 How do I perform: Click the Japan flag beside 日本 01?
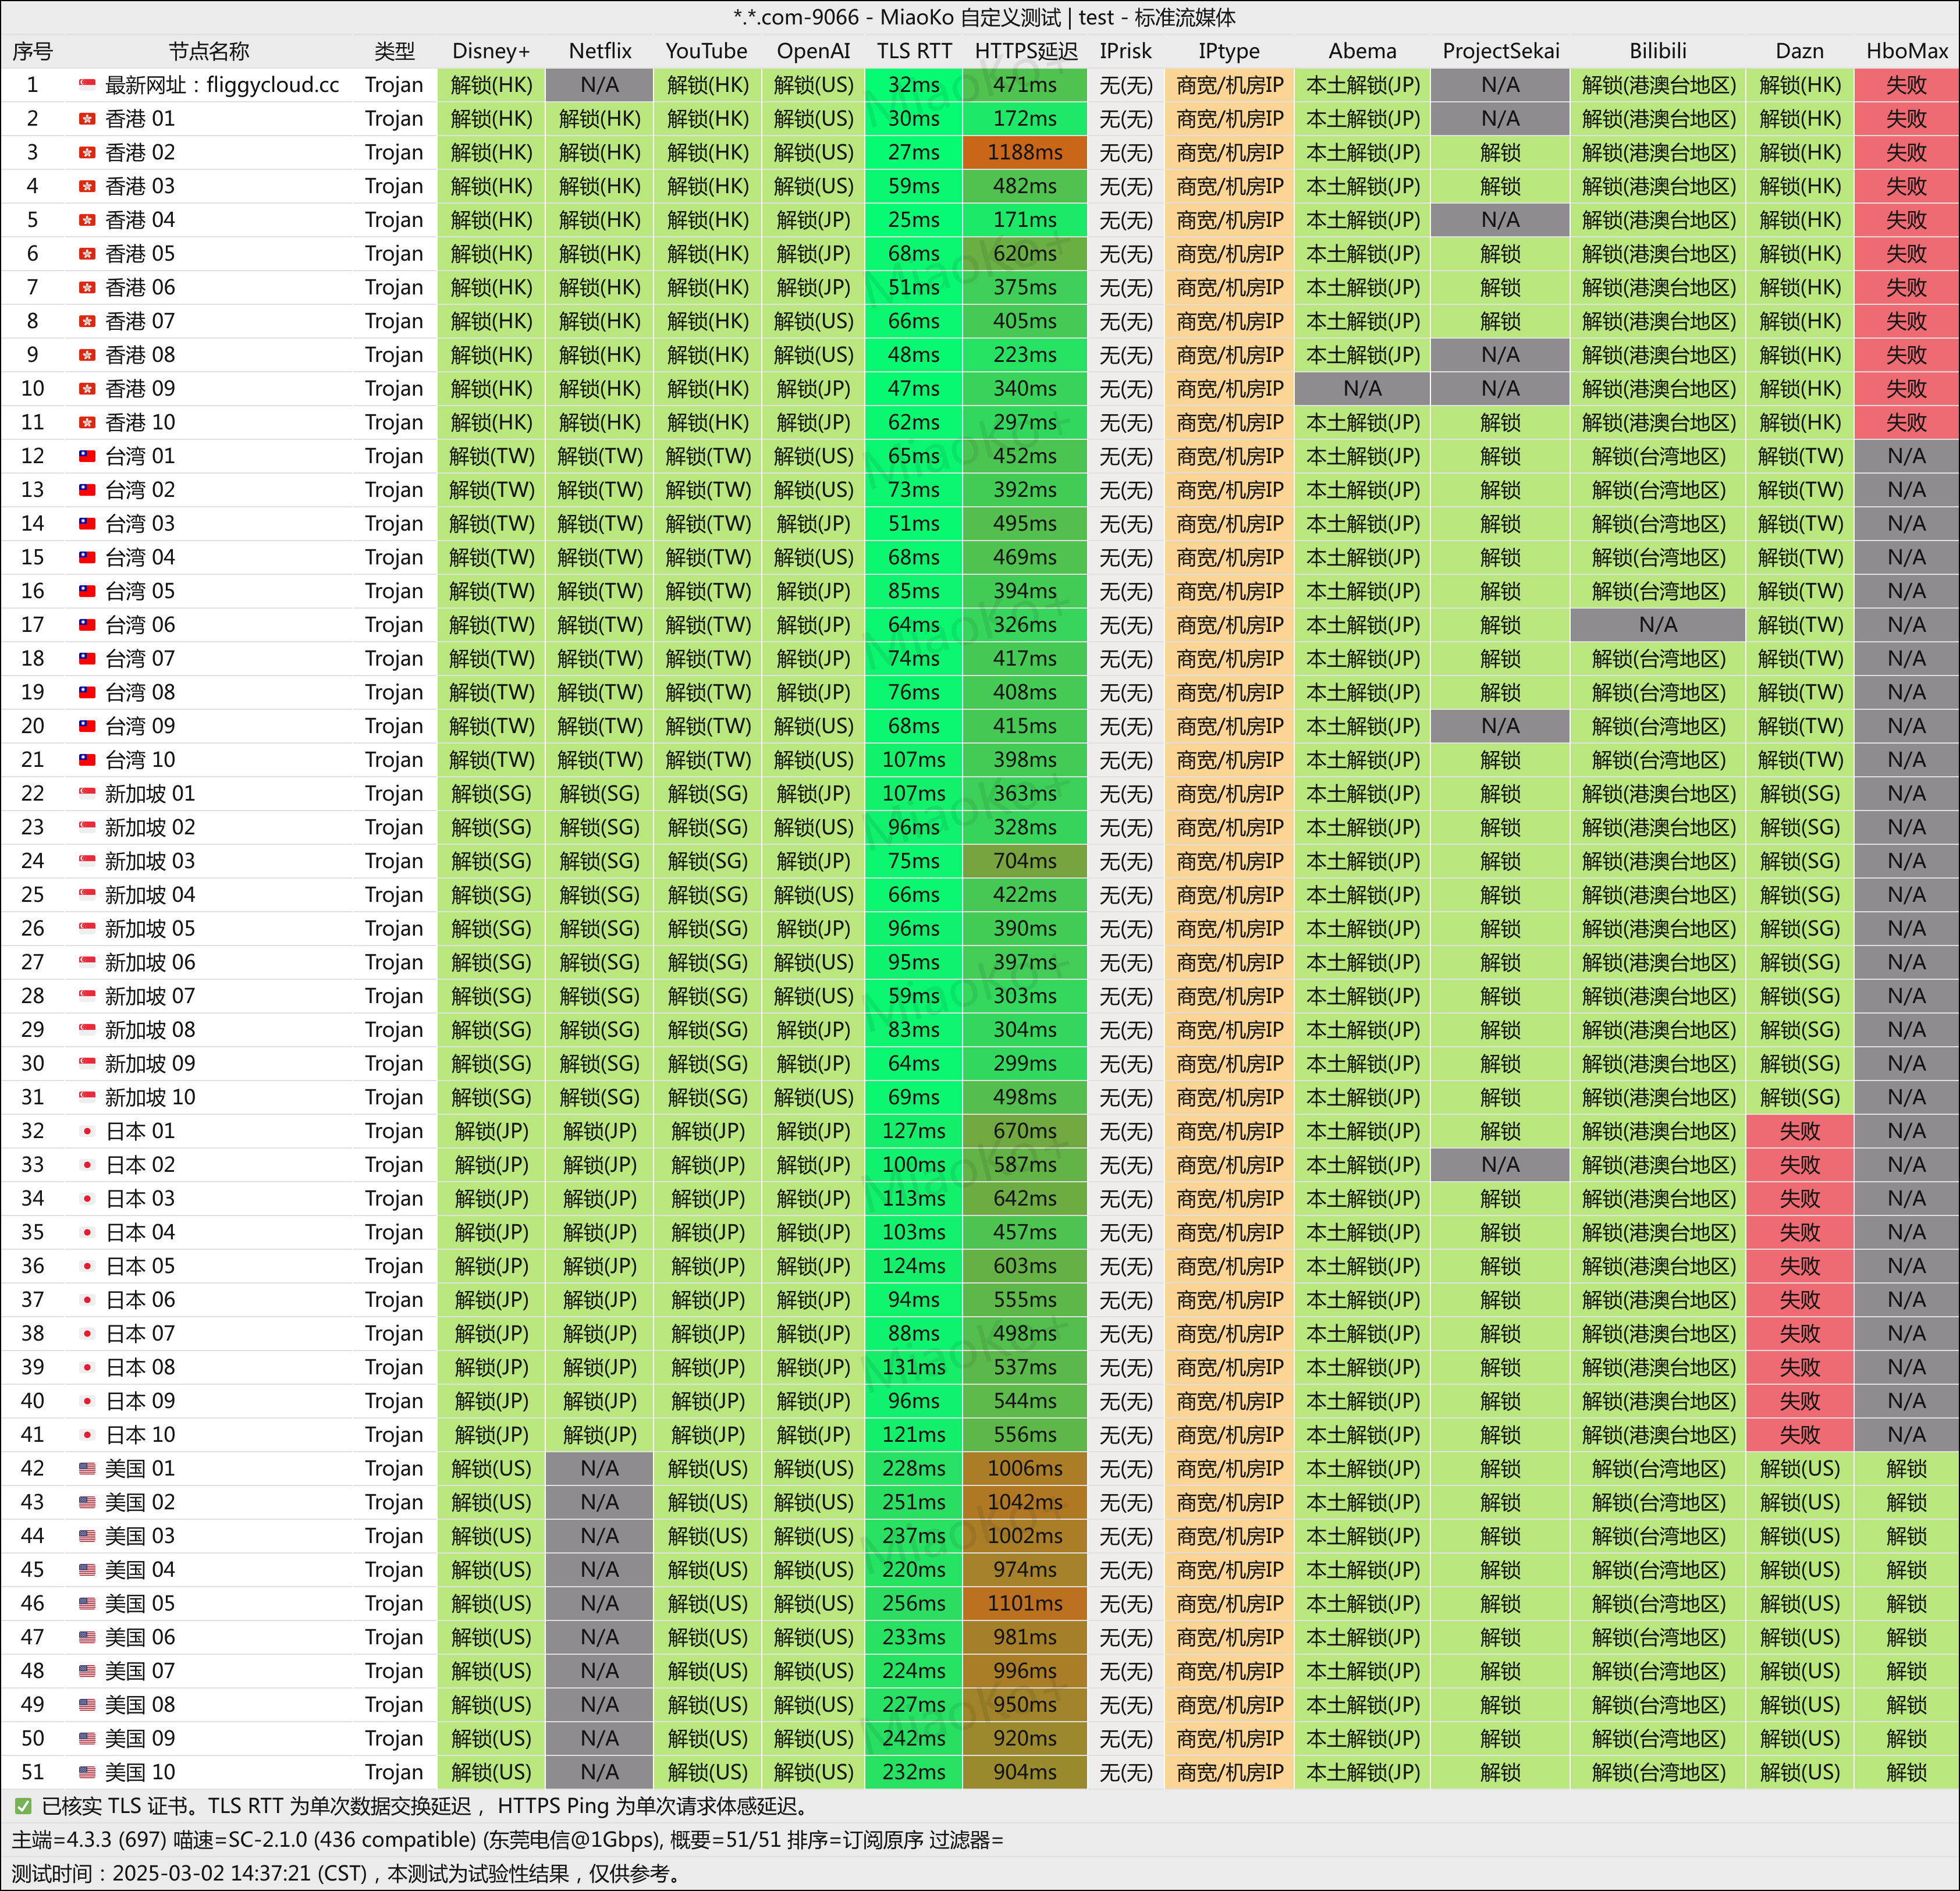[x=87, y=1131]
